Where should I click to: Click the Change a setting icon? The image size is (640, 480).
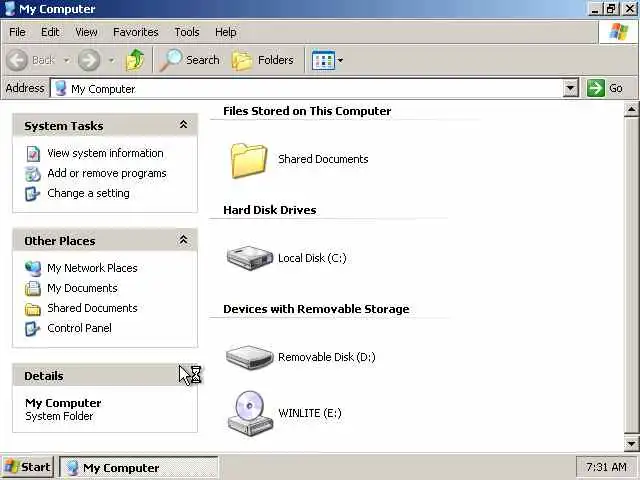[x=33, y=194]
